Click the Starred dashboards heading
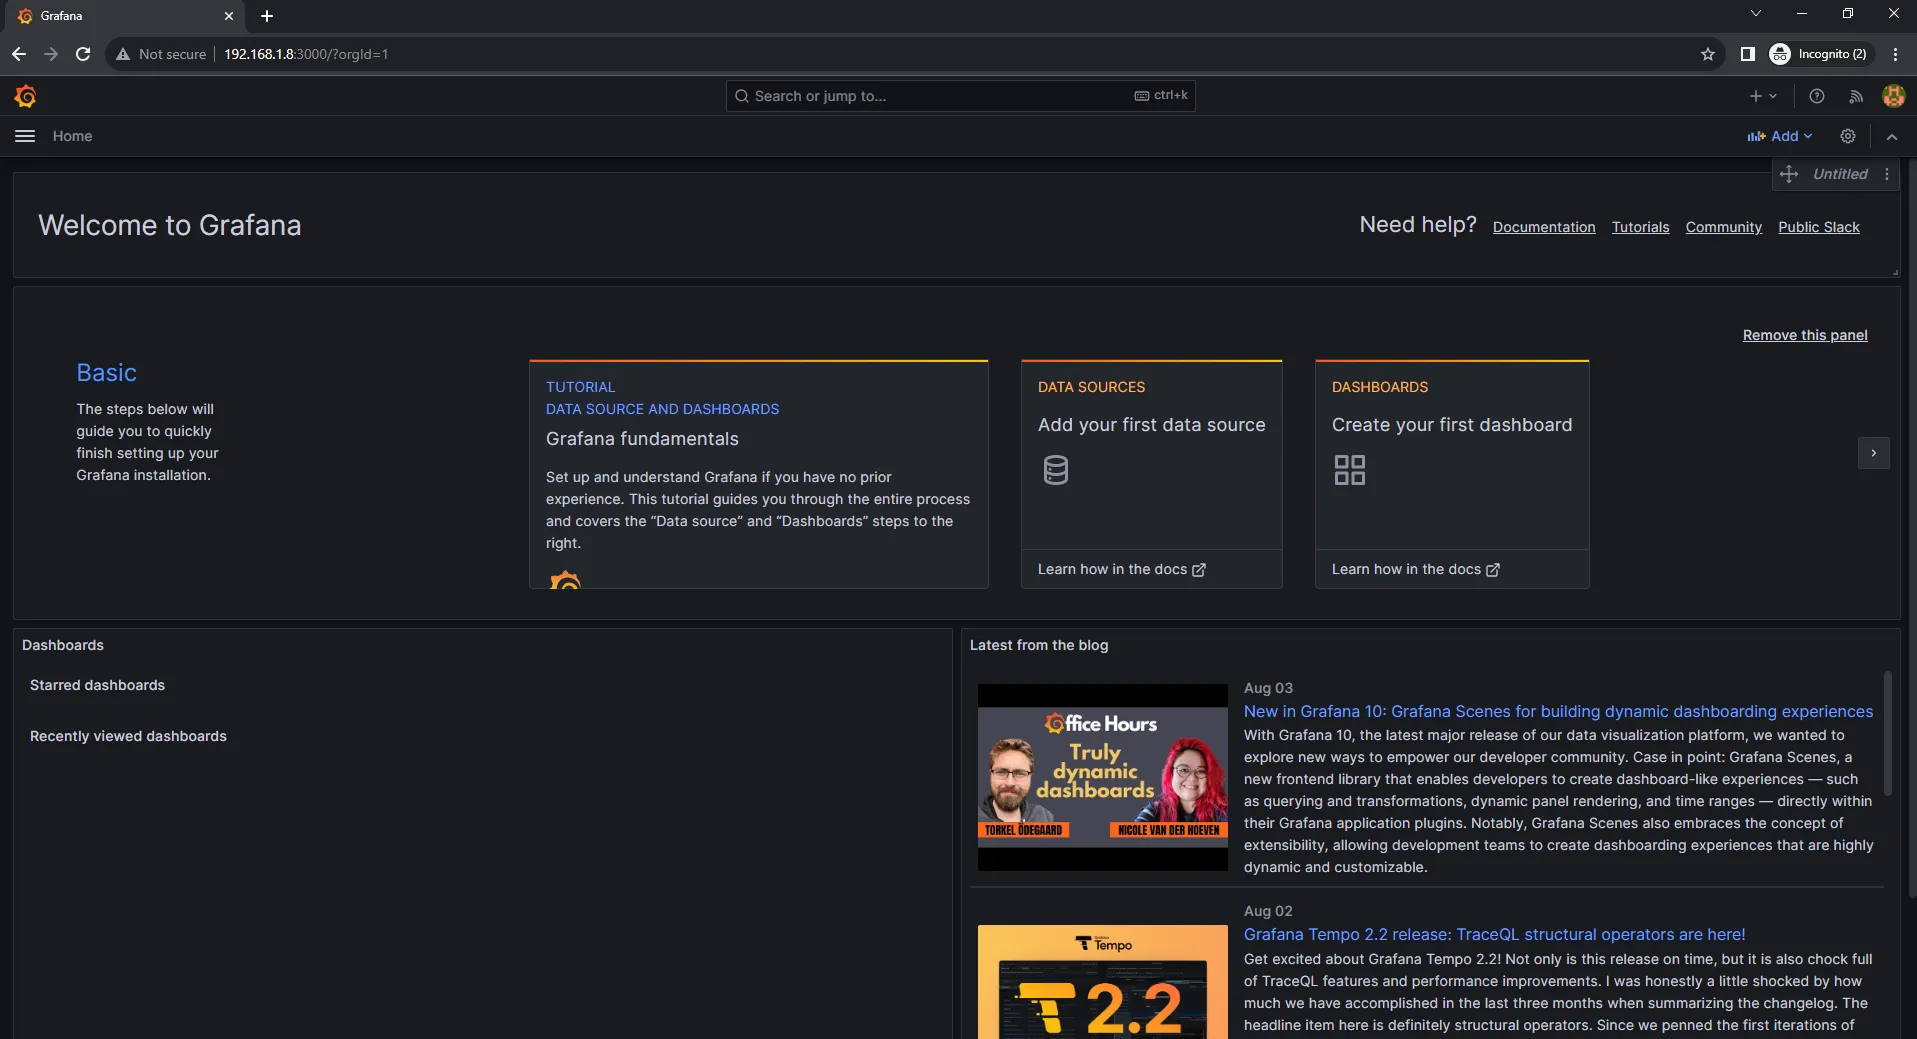 pos(97,685)
